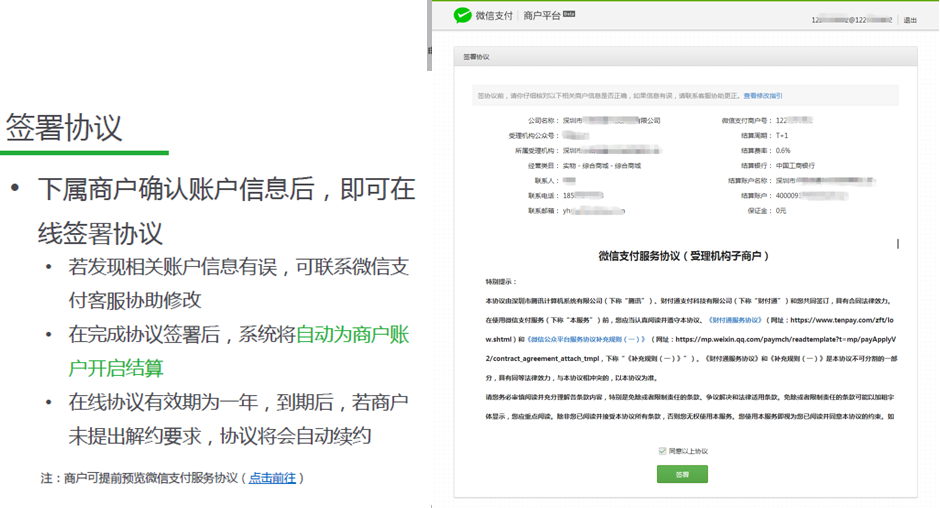The height and width of the screenshot is (508, 940).
Task: Click the 结算账户名称 value
Action: click(825, 181)
